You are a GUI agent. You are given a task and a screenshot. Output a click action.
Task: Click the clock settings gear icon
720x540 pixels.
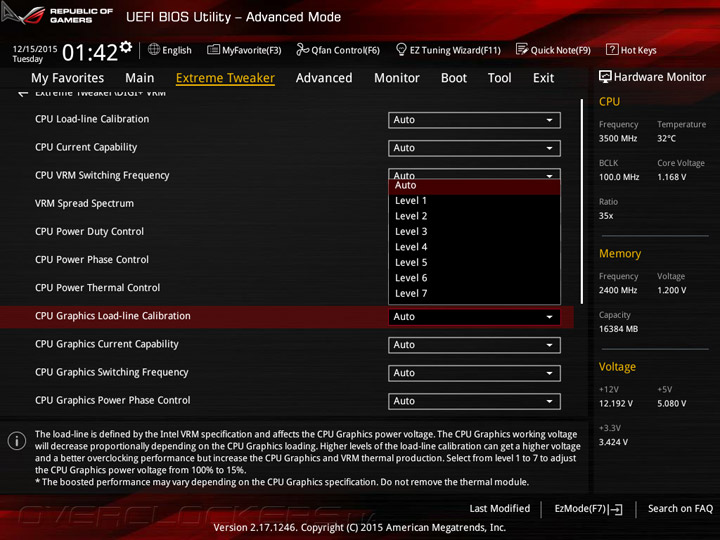click(126, 47)
